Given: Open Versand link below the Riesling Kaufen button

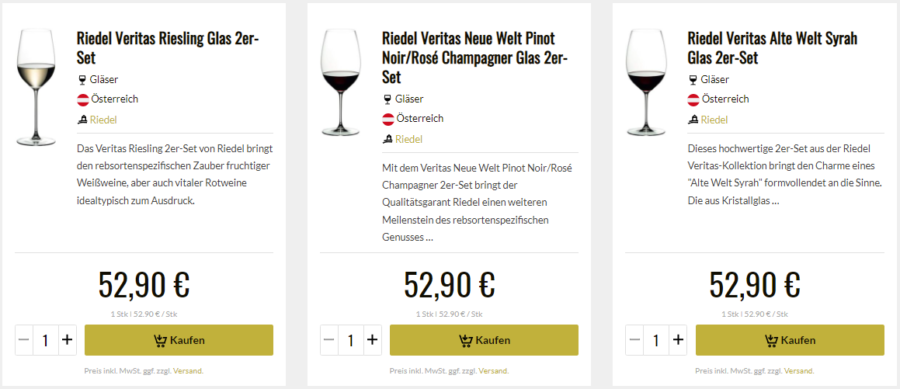Looking at the screenshot, I should pyautogui.click(x=188, y=371).
